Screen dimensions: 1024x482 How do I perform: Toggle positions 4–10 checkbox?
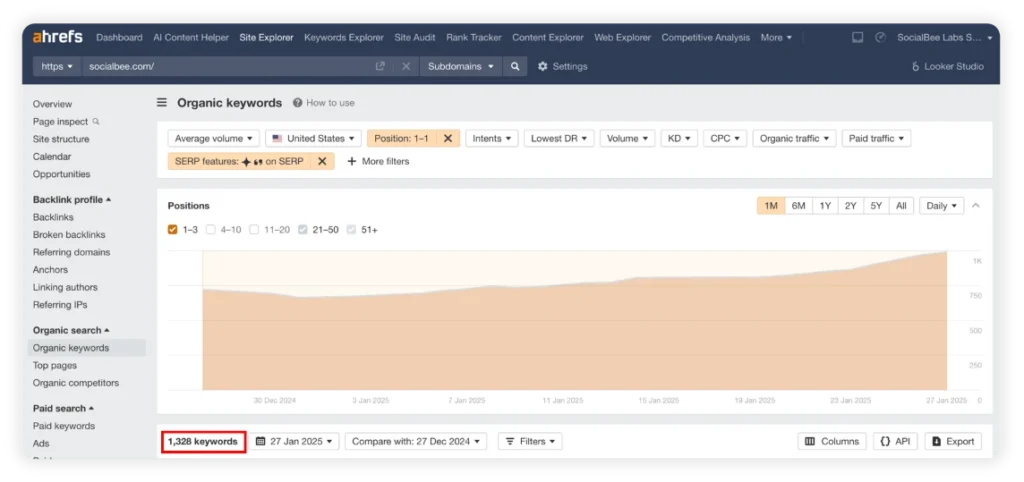tap(210, 230)
